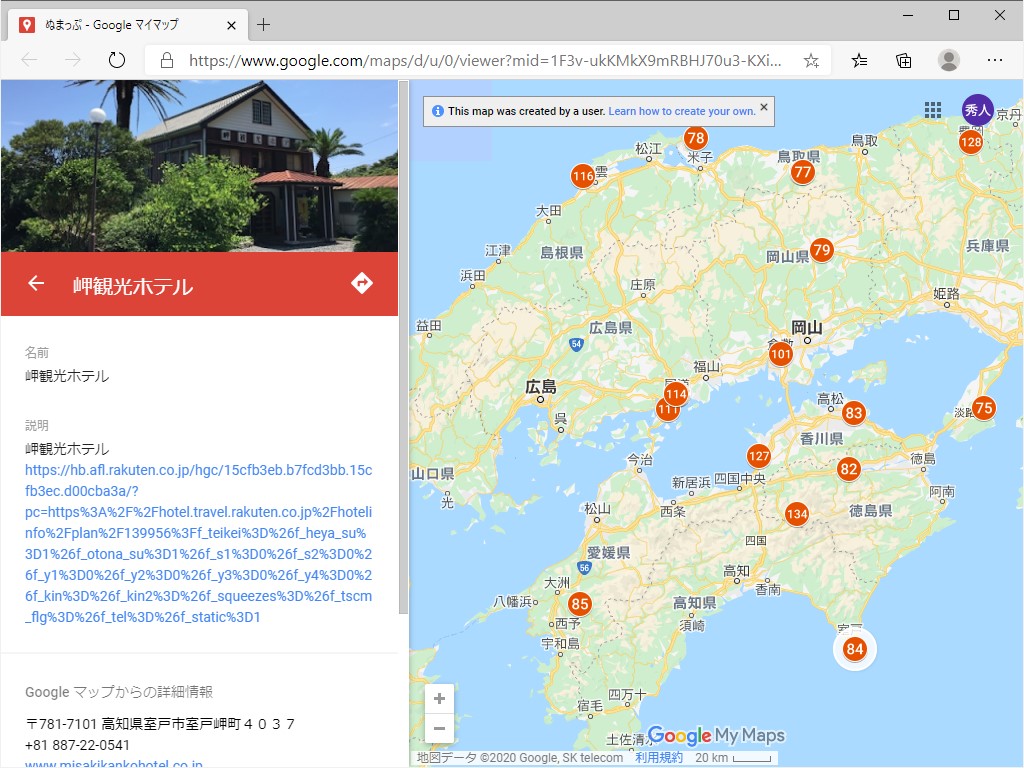The image size is (1024, 768).
Task: Click the back arrow on the 岬観光ホテル panel
Action: pos(35,283)
